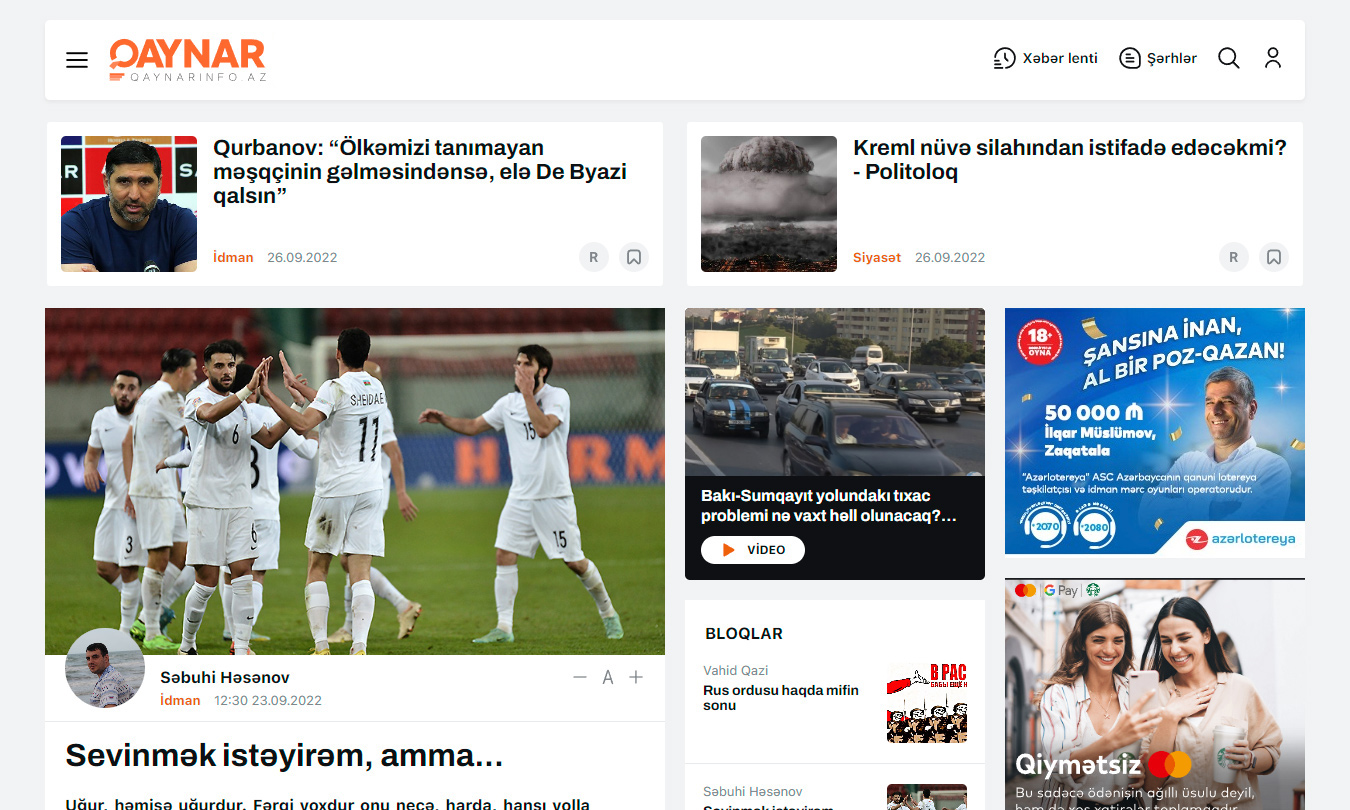The height and width of the screenshot is (810, 1350).
Task: Click the Qaynar logo
Action: (187, 59)
